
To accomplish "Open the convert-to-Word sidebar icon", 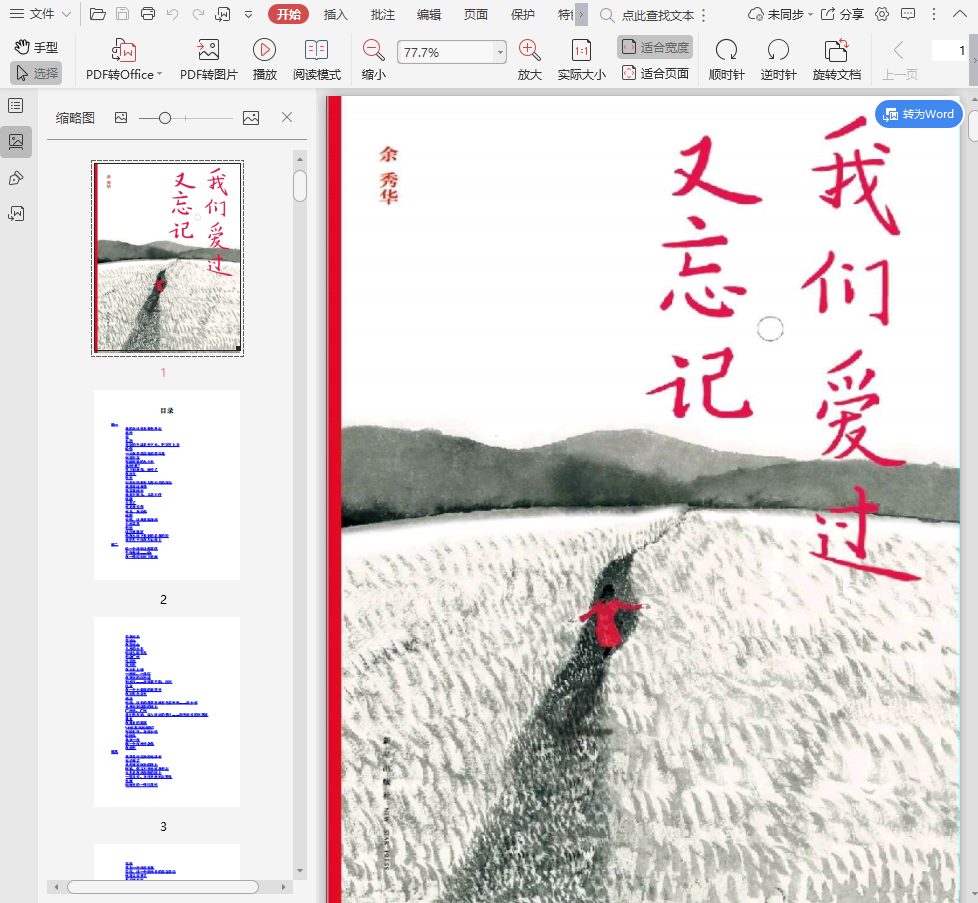I will [16, 214].
